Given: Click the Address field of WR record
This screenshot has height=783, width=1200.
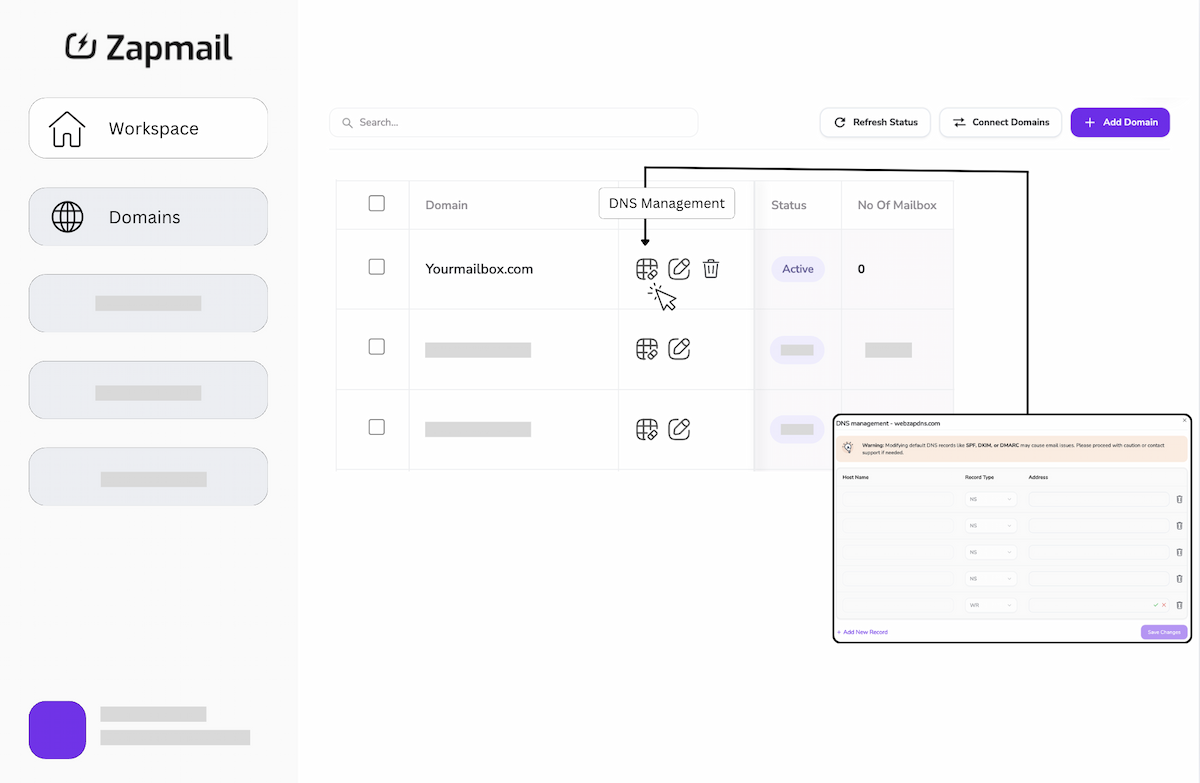Looking at the screenshot, I should pos(1099,605).
